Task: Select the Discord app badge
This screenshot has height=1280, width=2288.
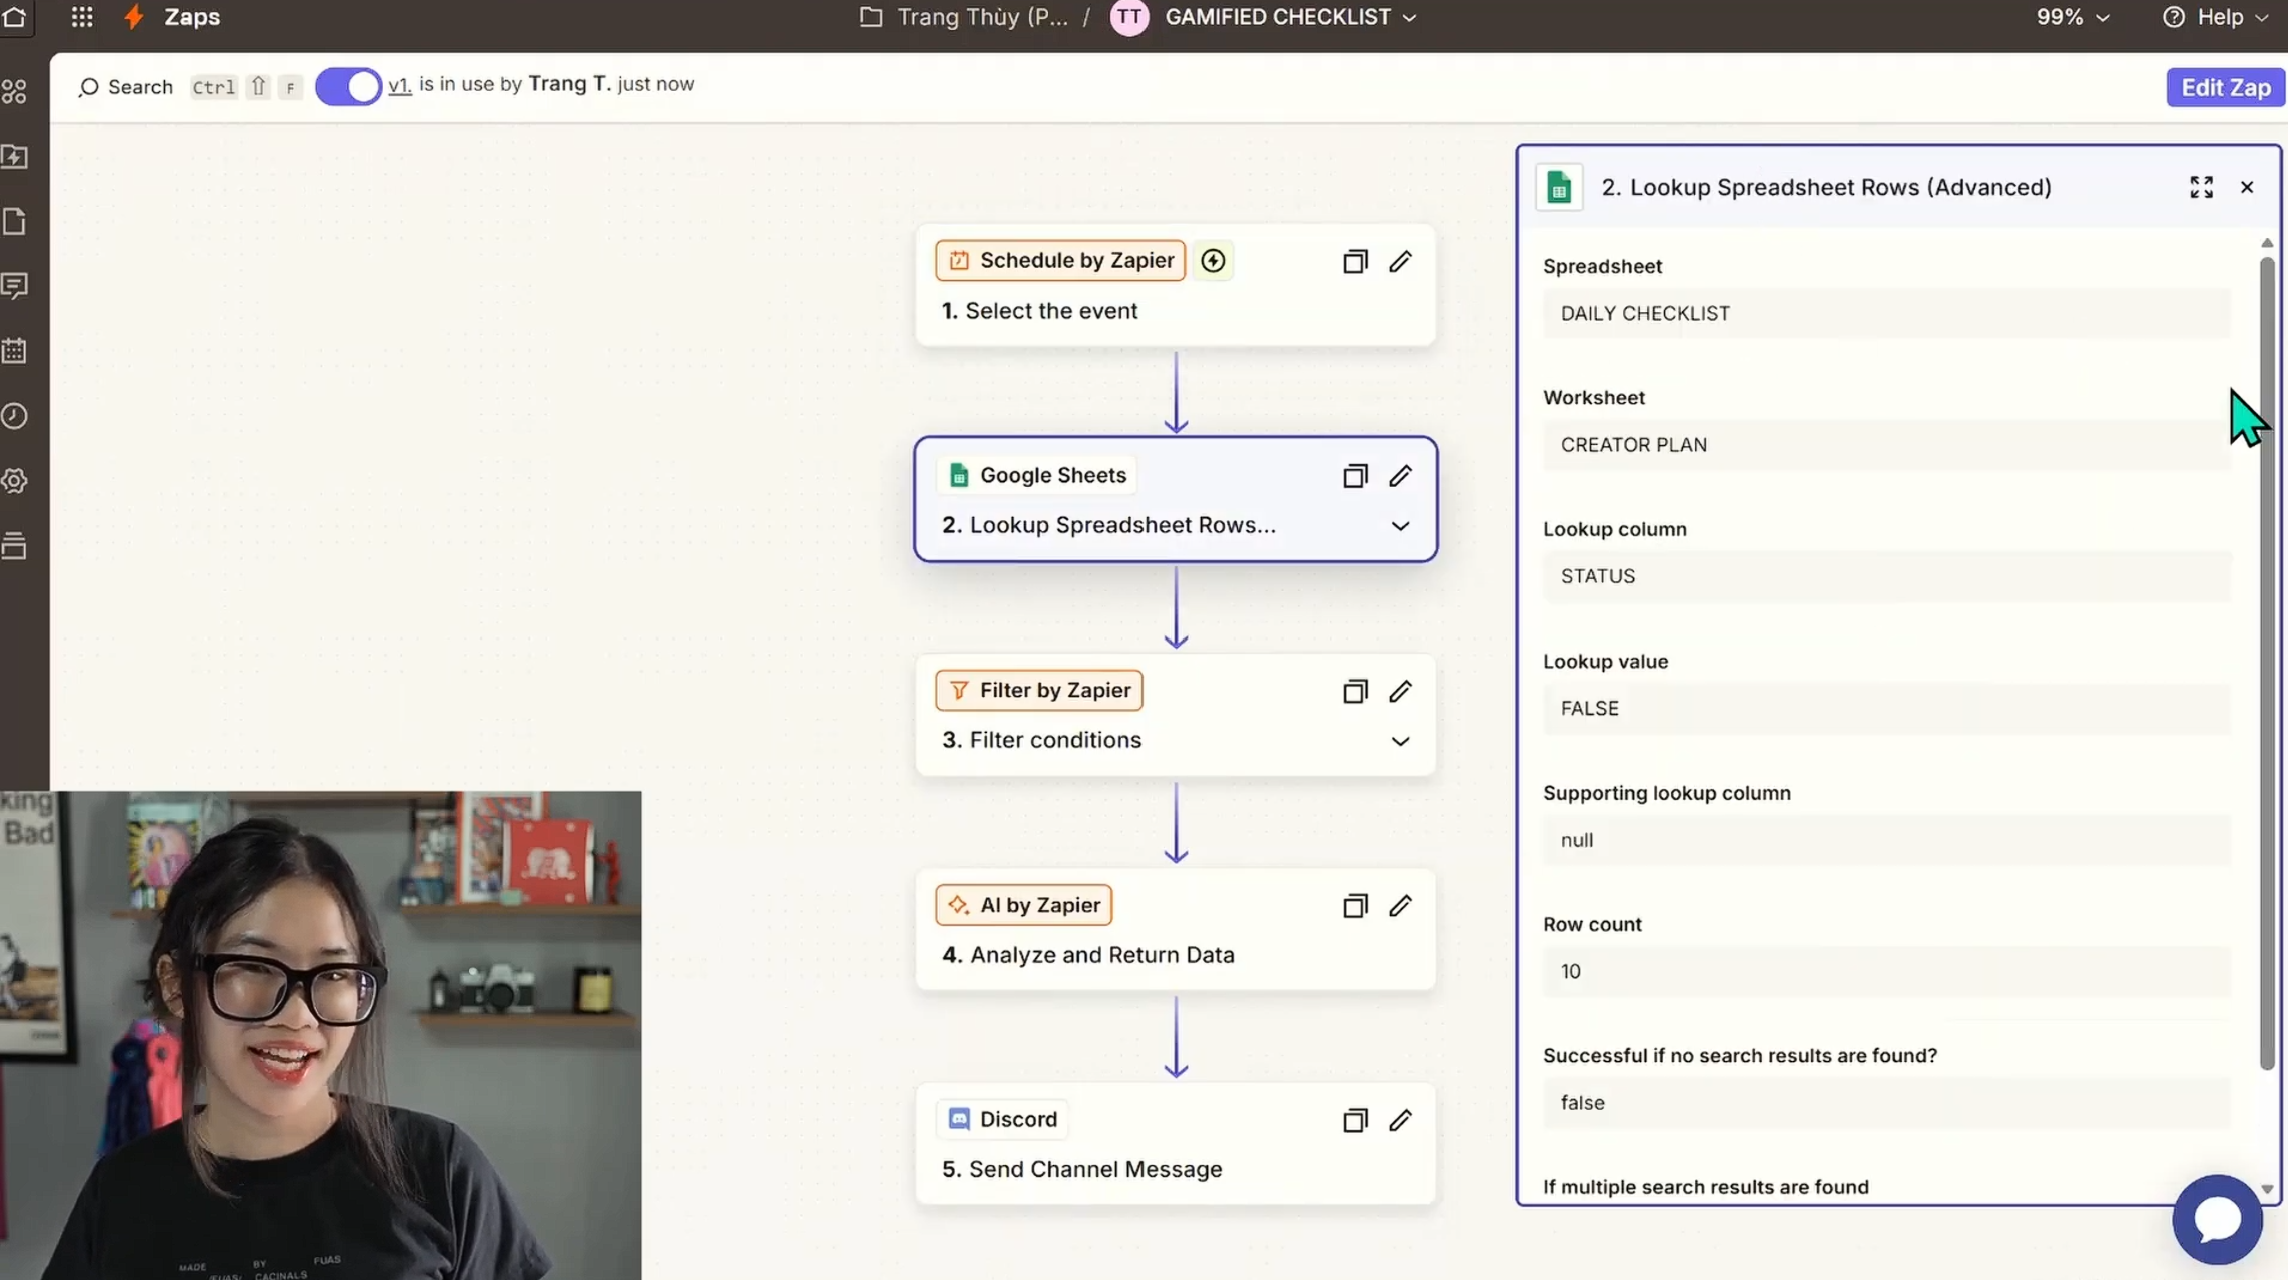Action: (x=1002, y=1120)
